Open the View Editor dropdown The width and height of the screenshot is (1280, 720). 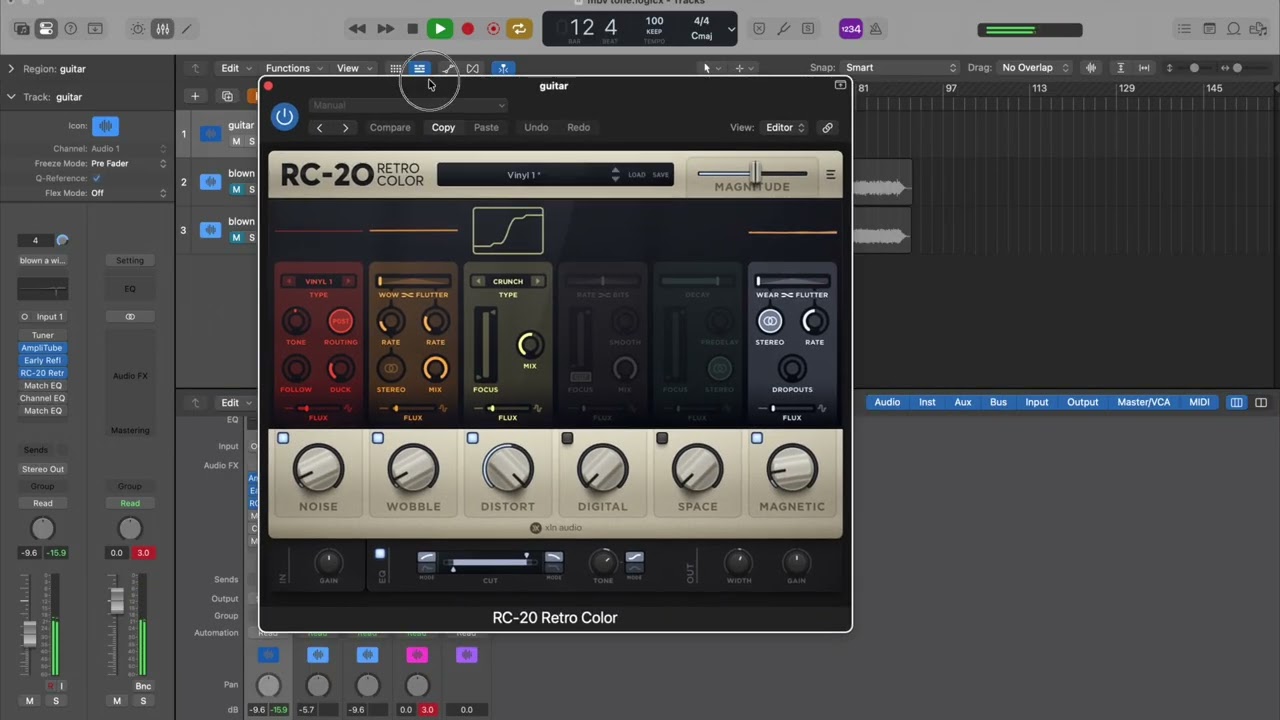785,128
